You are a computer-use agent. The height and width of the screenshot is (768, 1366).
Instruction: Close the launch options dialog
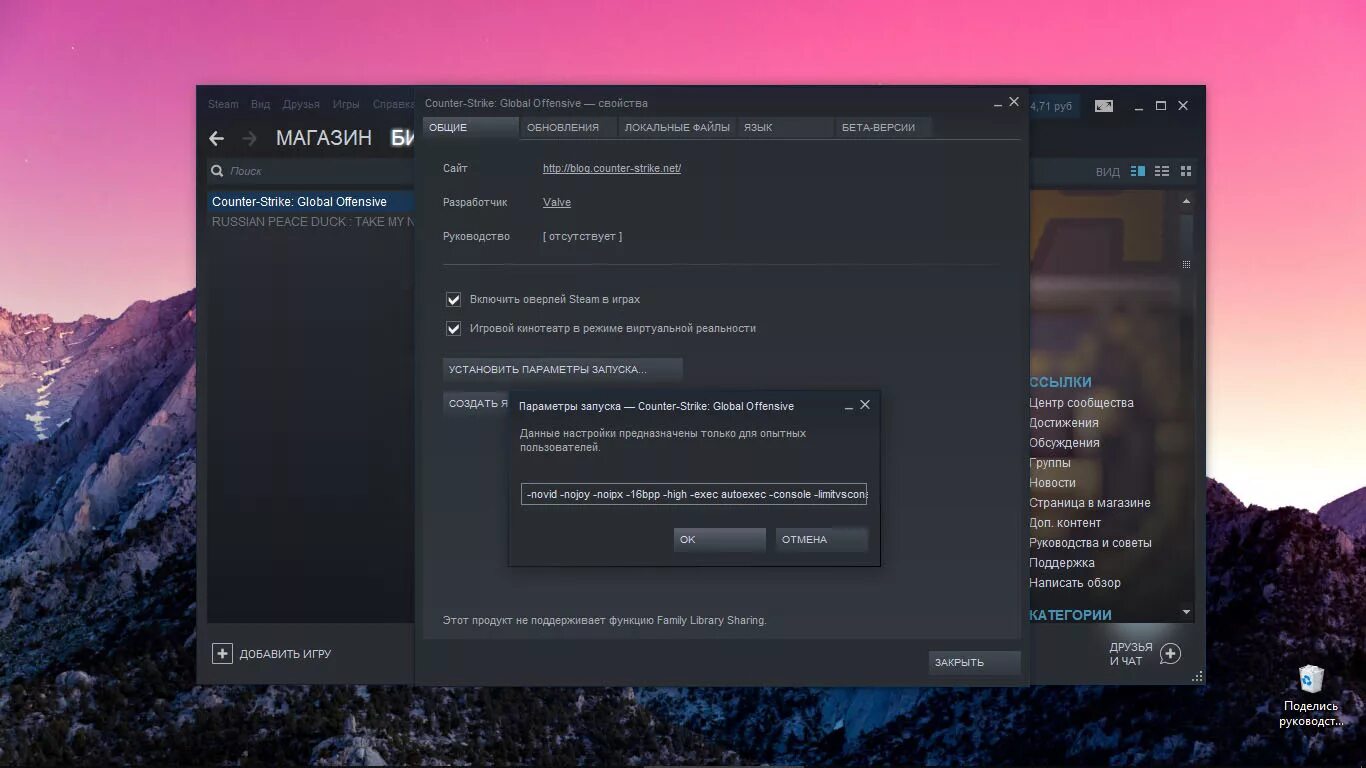coord(865,405)
